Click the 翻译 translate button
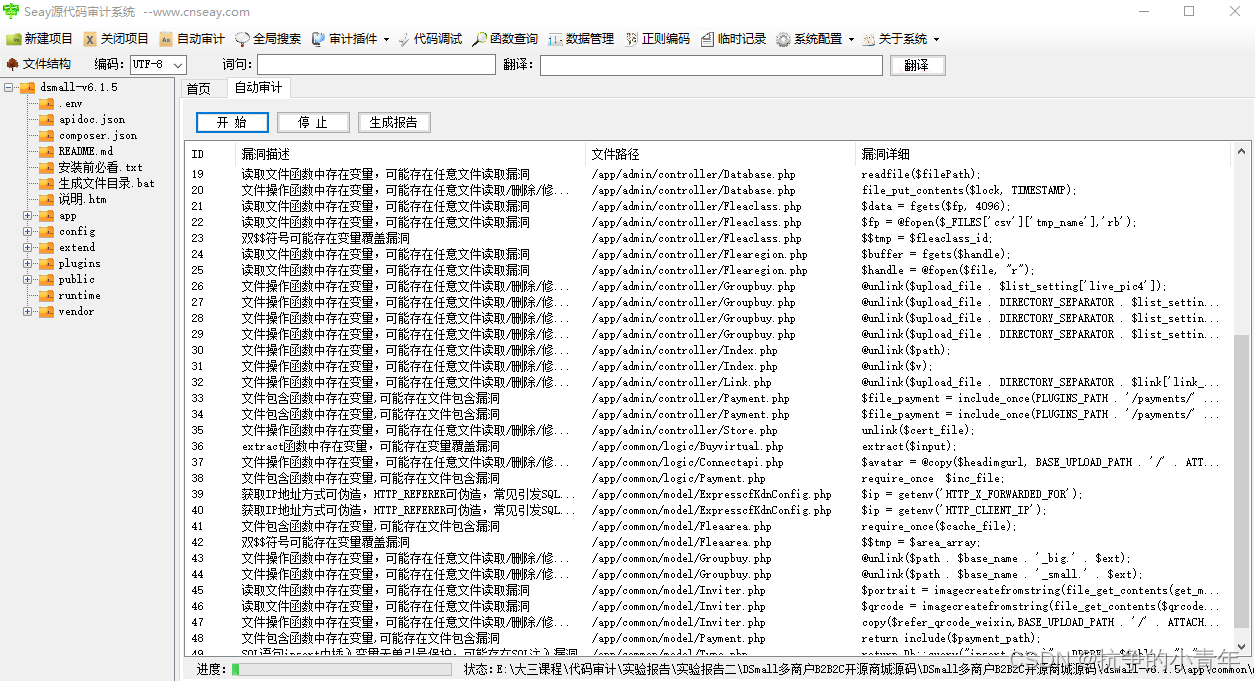The width and height of the screenshot is (1255, 681). [x=917, y=65]
